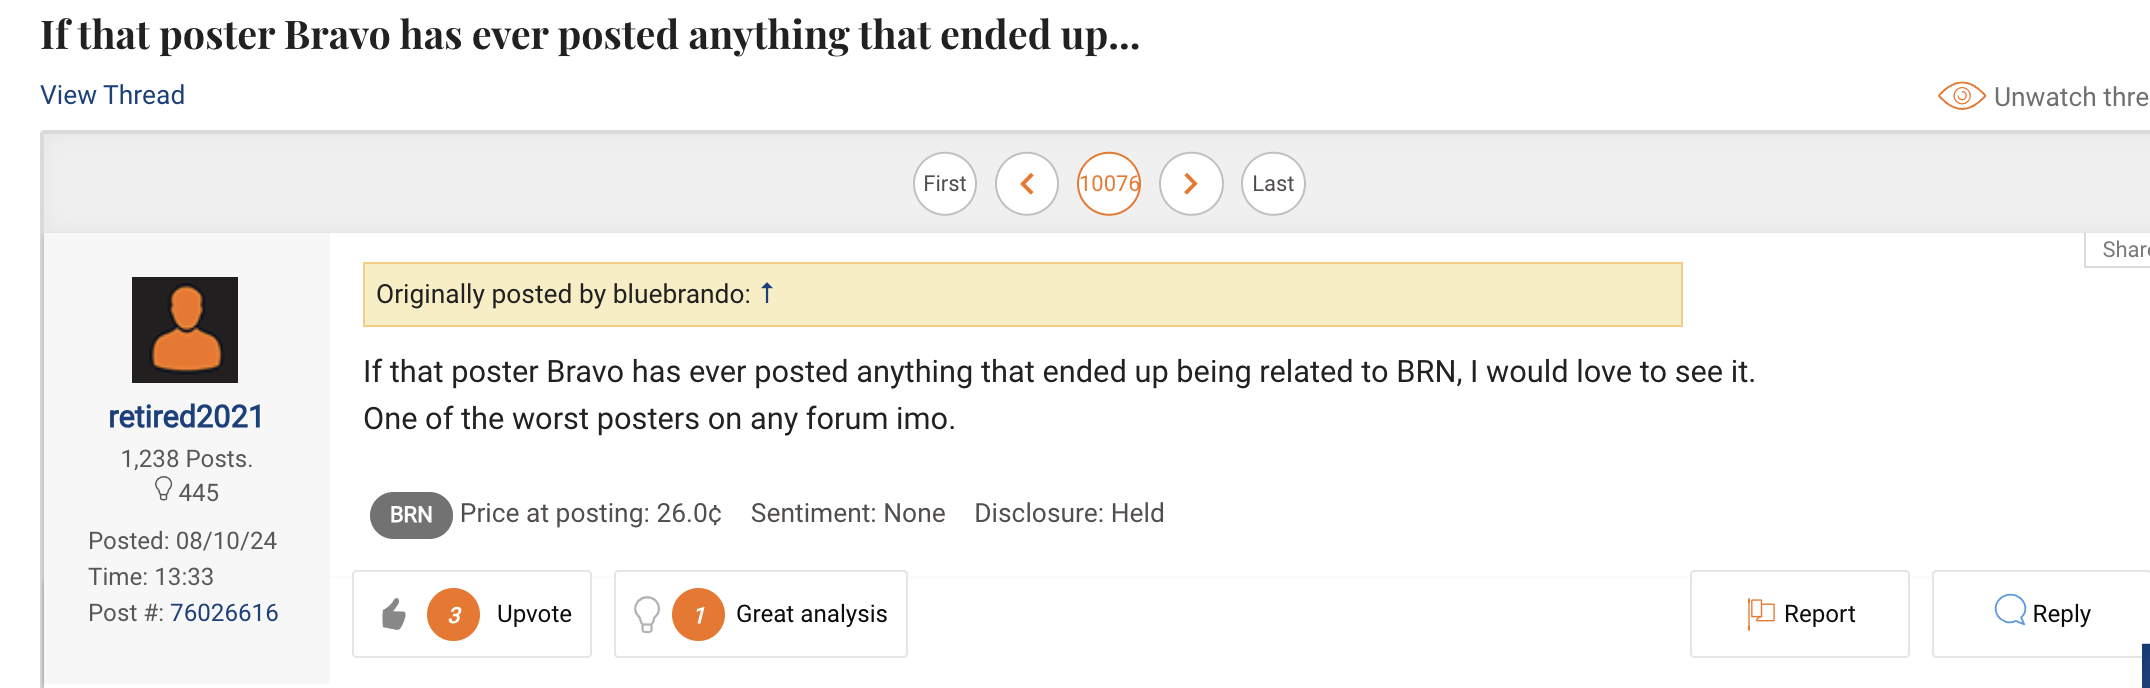This screenshot has width=2150, height=688.
Task: Open retired2021 username link
Action: coord(185,416)
